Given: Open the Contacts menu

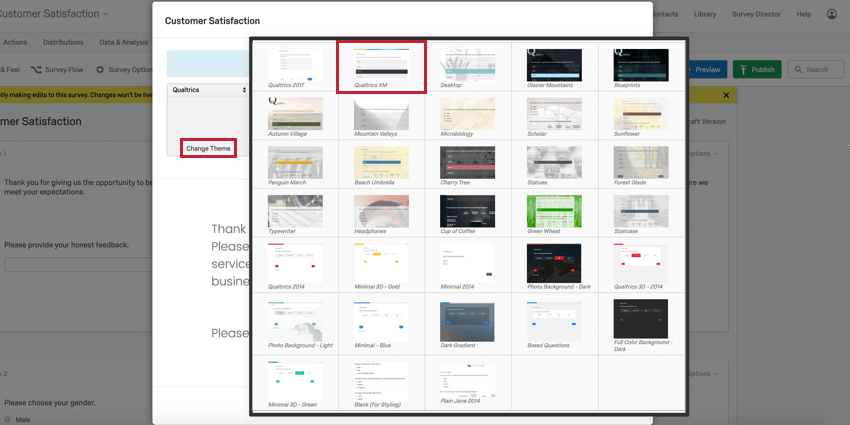Looking at the screenshot, I should pos(665,14).
